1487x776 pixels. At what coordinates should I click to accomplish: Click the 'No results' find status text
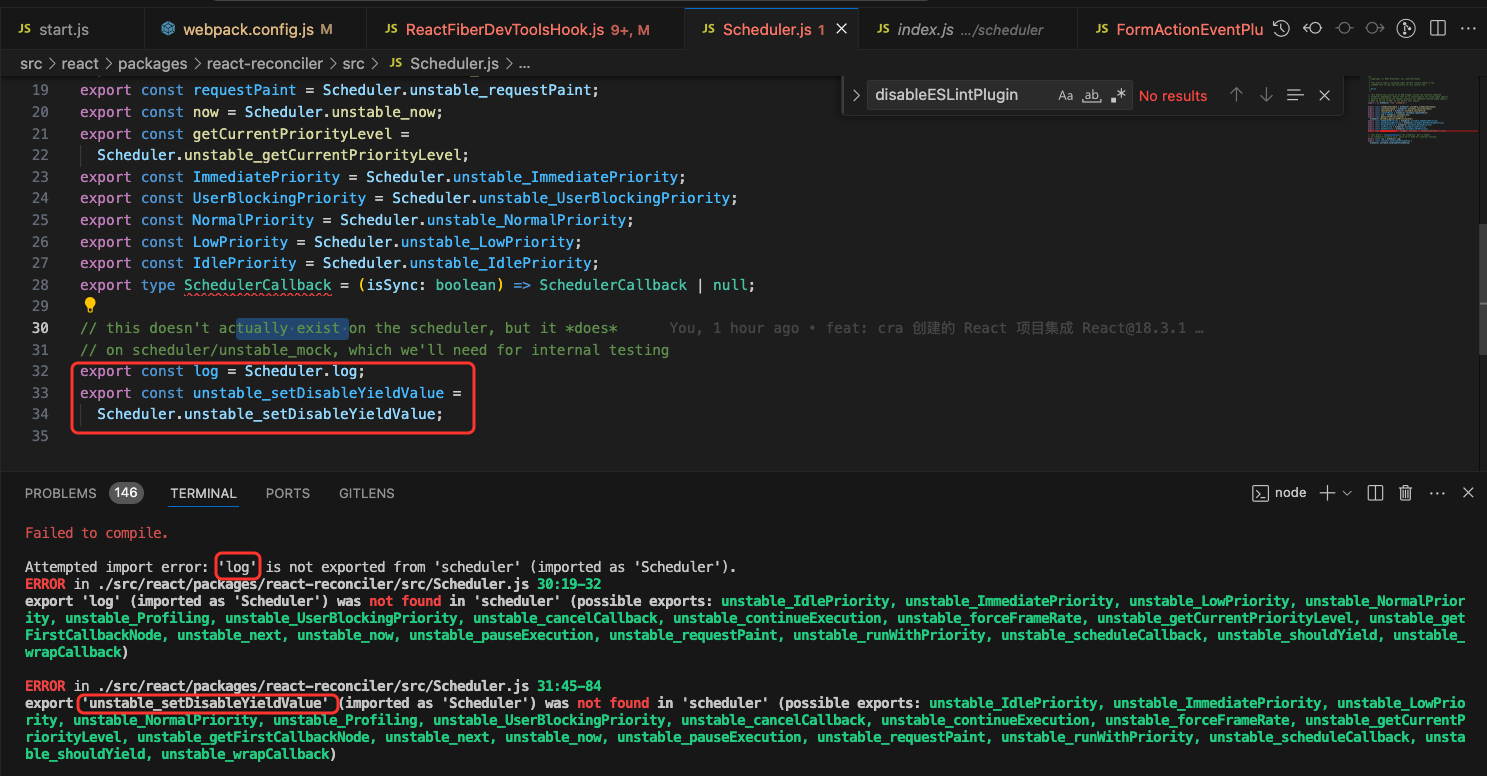click(1173, 96)
